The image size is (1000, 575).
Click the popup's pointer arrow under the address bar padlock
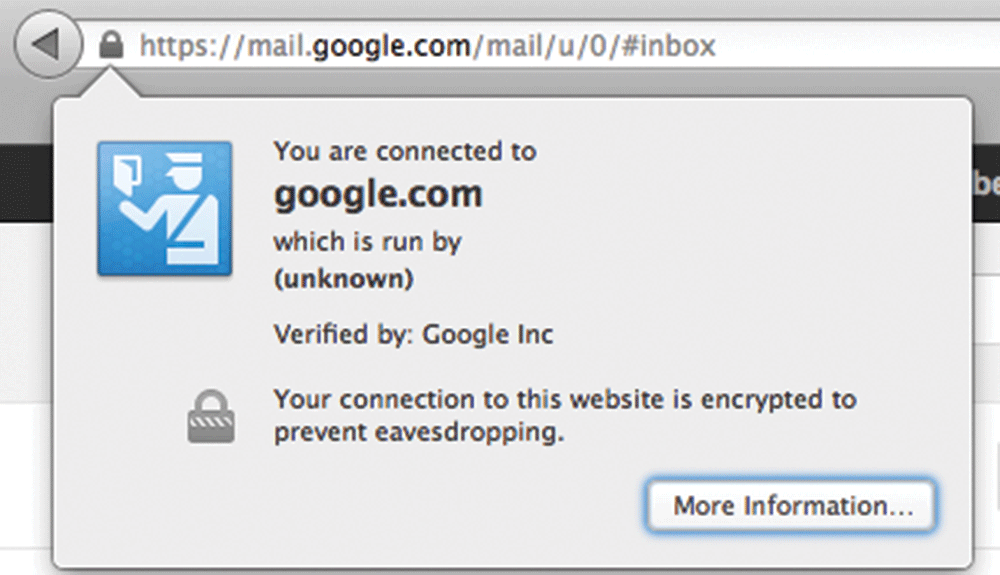[x=112, y=86]
